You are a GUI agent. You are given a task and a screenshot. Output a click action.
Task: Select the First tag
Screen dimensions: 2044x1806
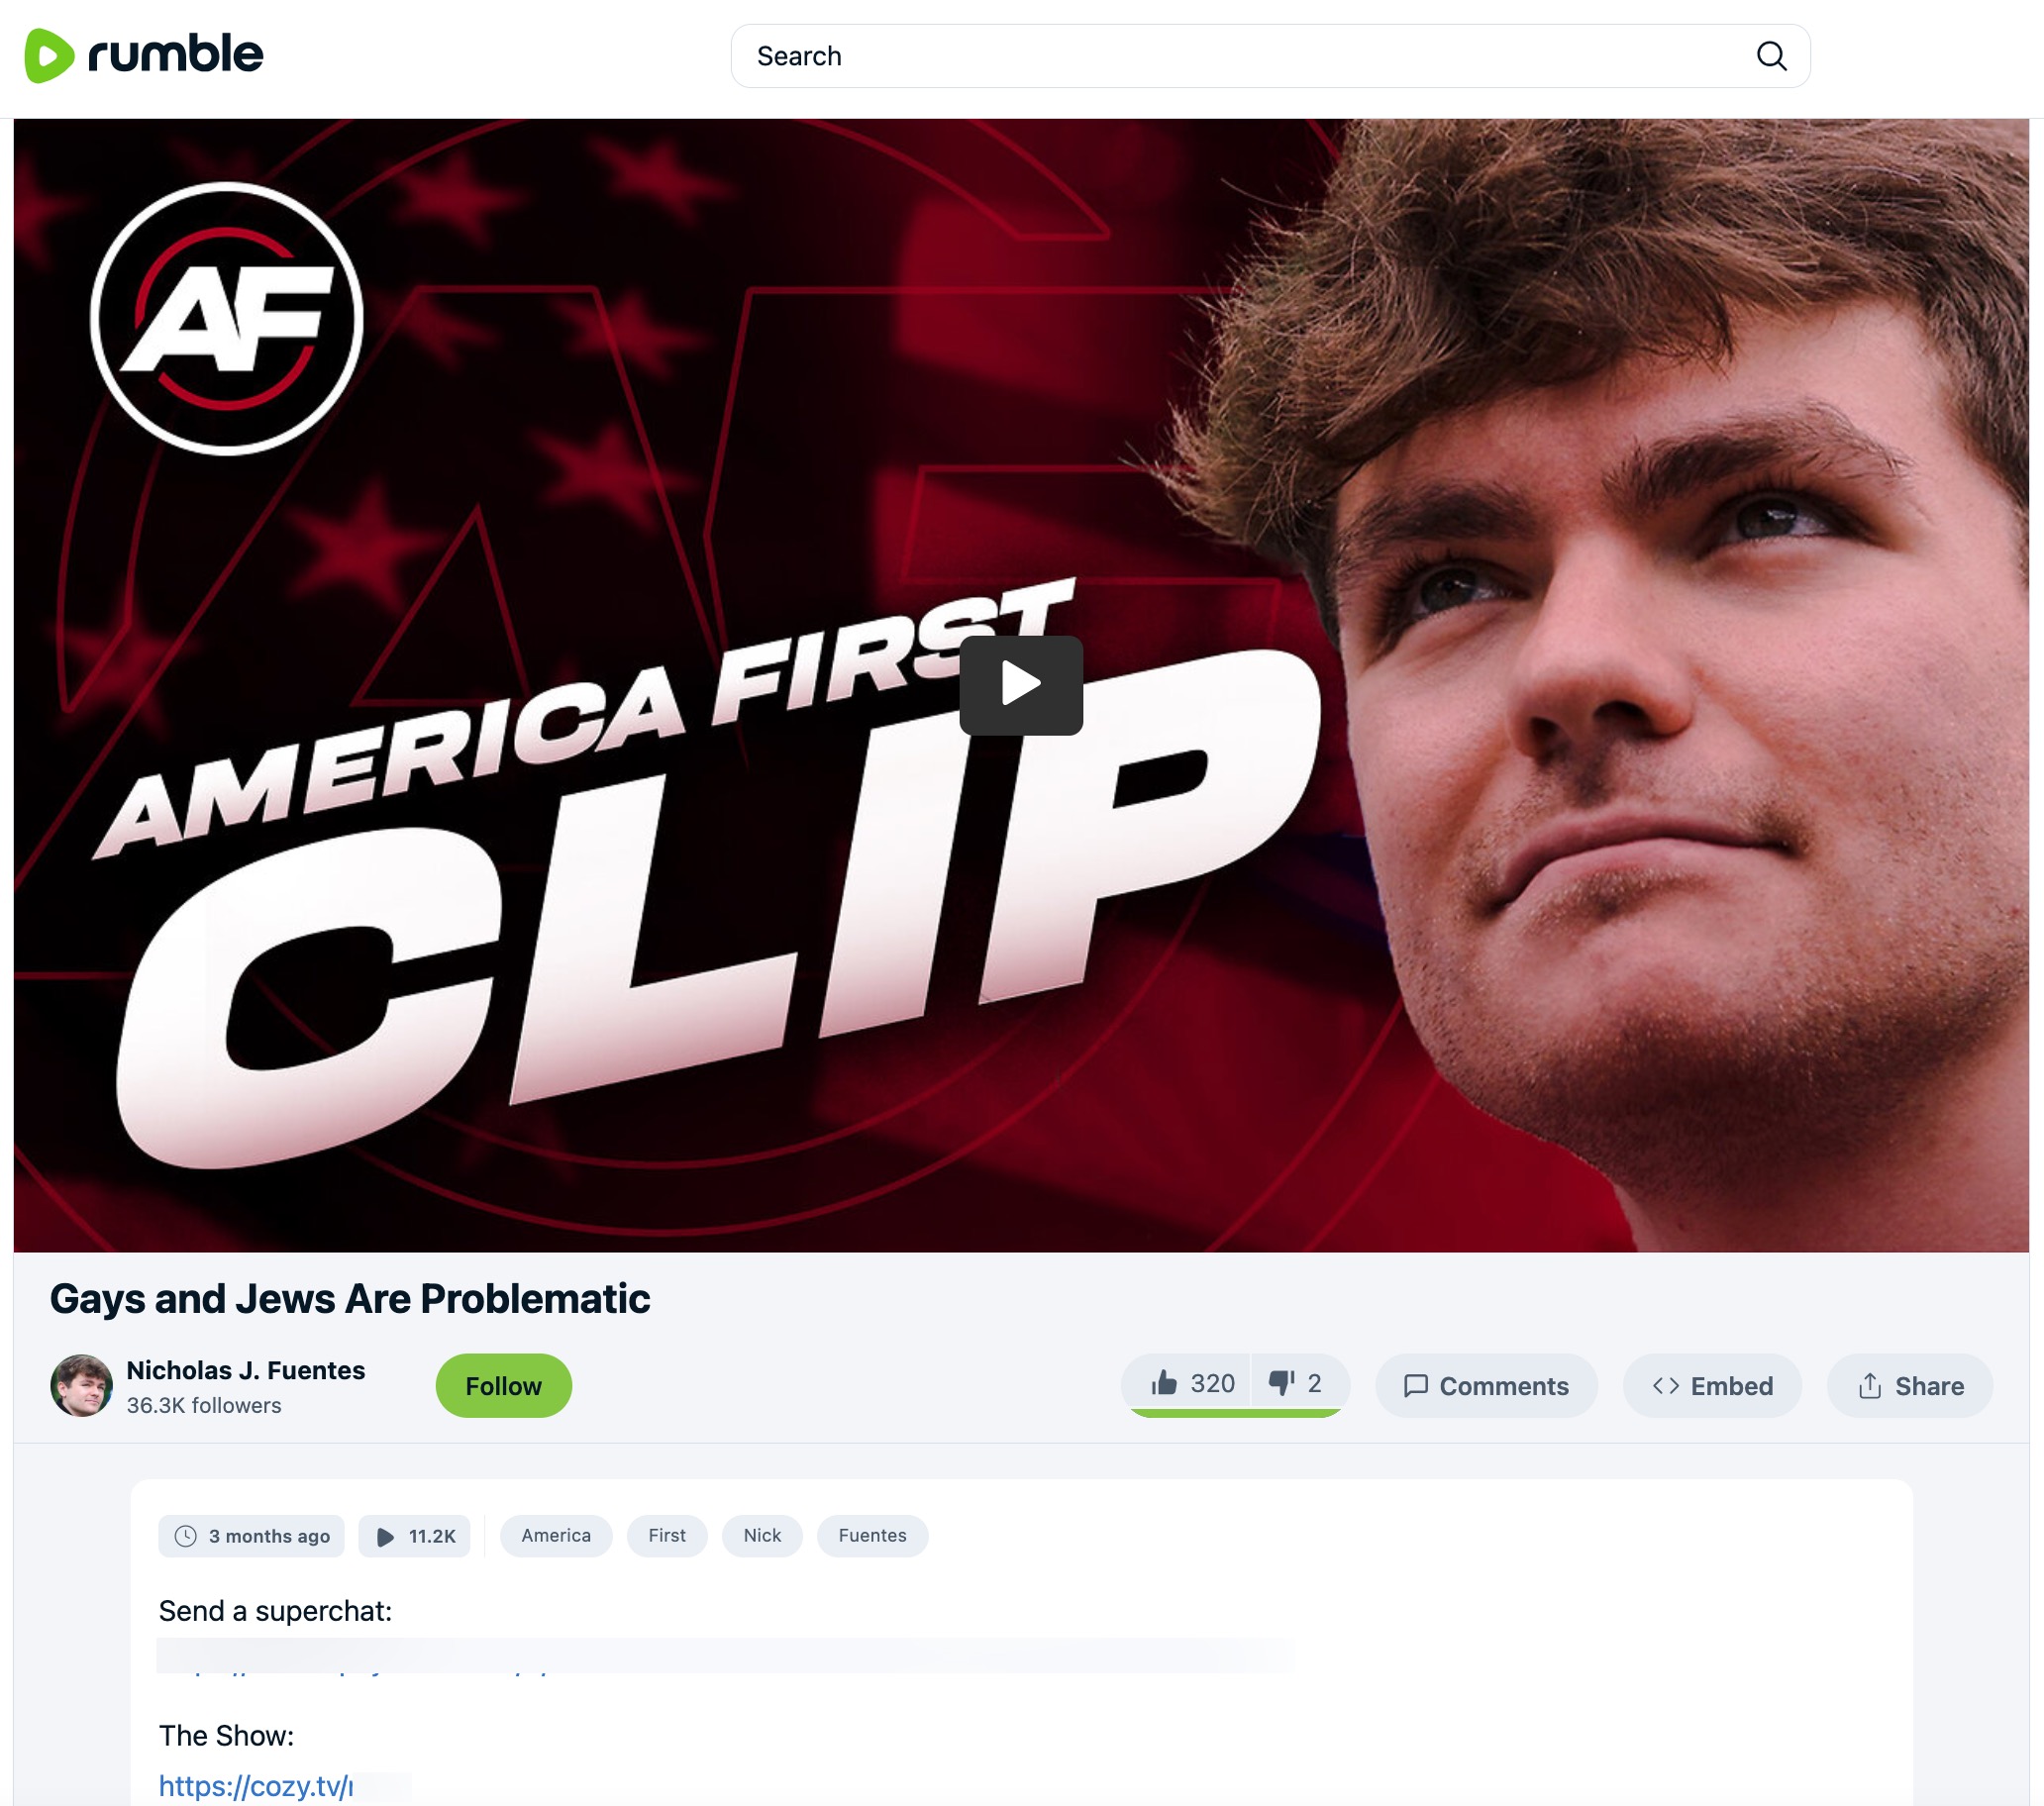667,1535
